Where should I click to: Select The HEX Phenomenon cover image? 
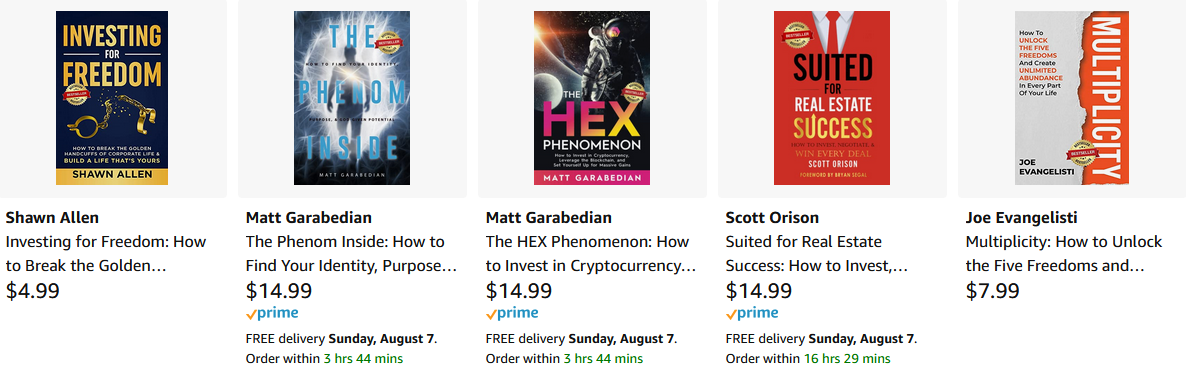(591, 98)
